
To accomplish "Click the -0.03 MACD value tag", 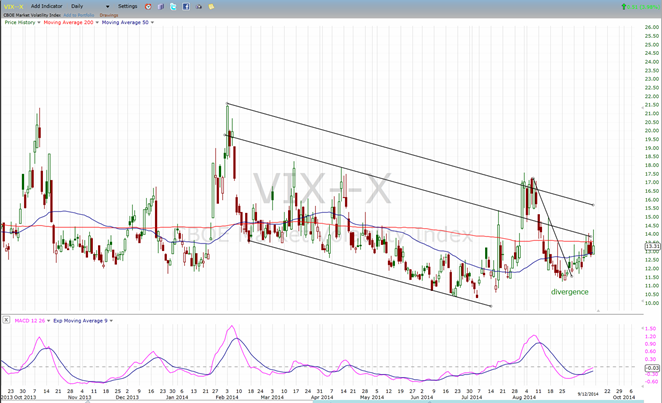I will 652,368.
